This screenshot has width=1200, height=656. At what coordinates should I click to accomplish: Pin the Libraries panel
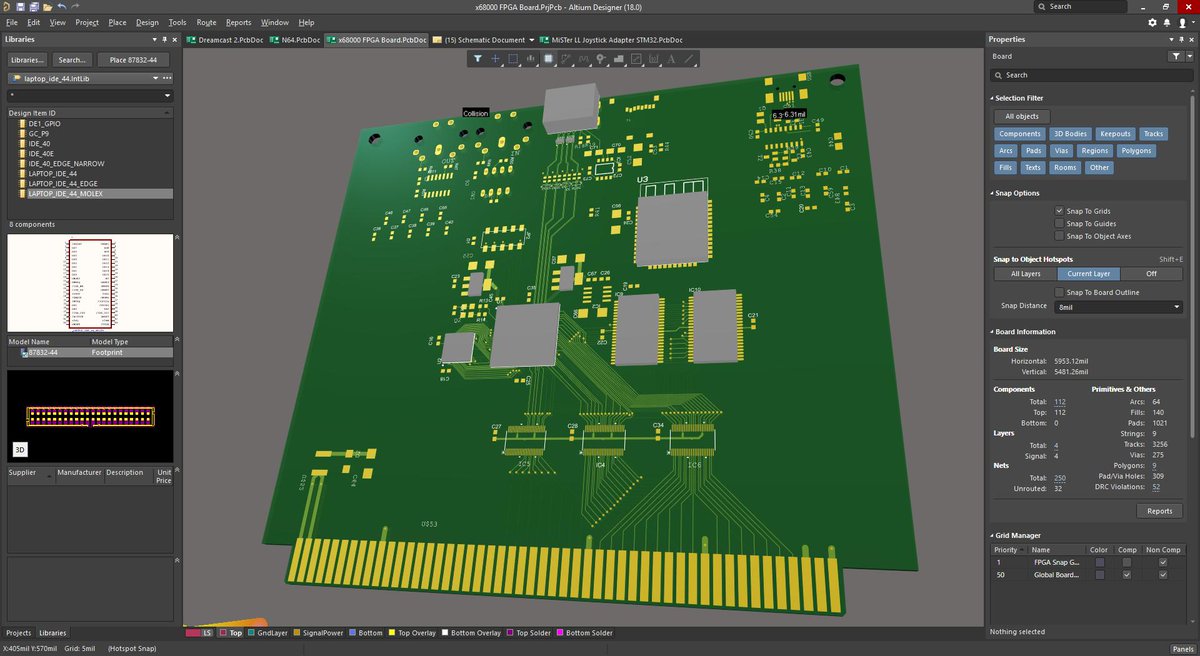pos(164,40)
